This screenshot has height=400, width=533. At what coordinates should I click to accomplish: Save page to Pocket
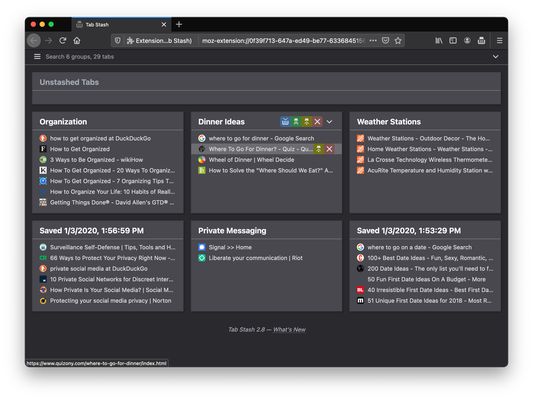click(x=385, y=40)
